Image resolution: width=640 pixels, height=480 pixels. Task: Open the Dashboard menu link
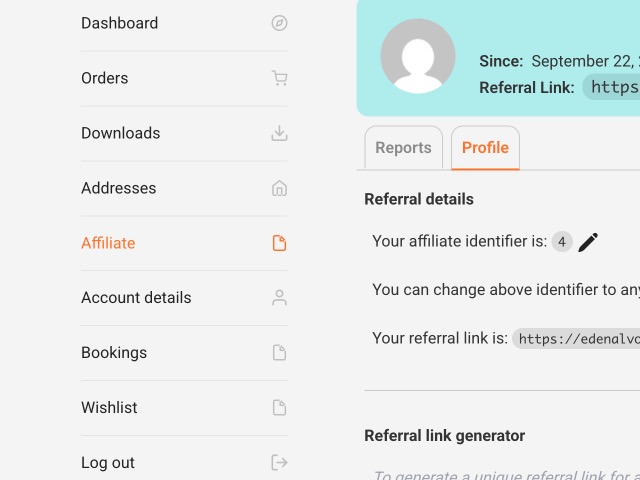point(119,23)
